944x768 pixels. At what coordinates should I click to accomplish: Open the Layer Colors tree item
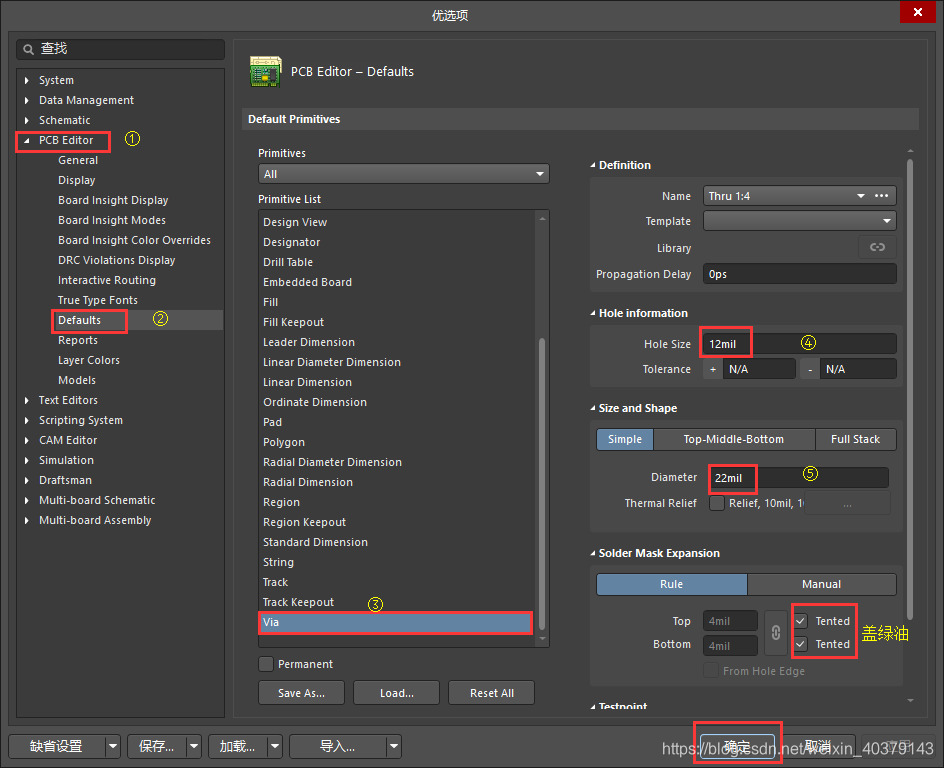(x=89, y=360)
